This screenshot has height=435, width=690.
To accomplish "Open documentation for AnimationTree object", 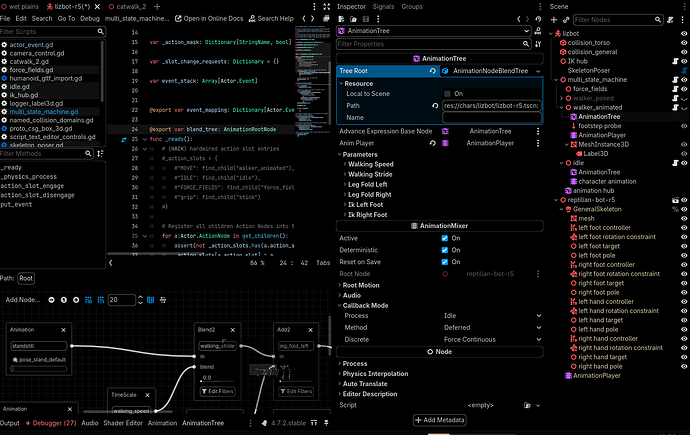I will [x=538, y=31].
